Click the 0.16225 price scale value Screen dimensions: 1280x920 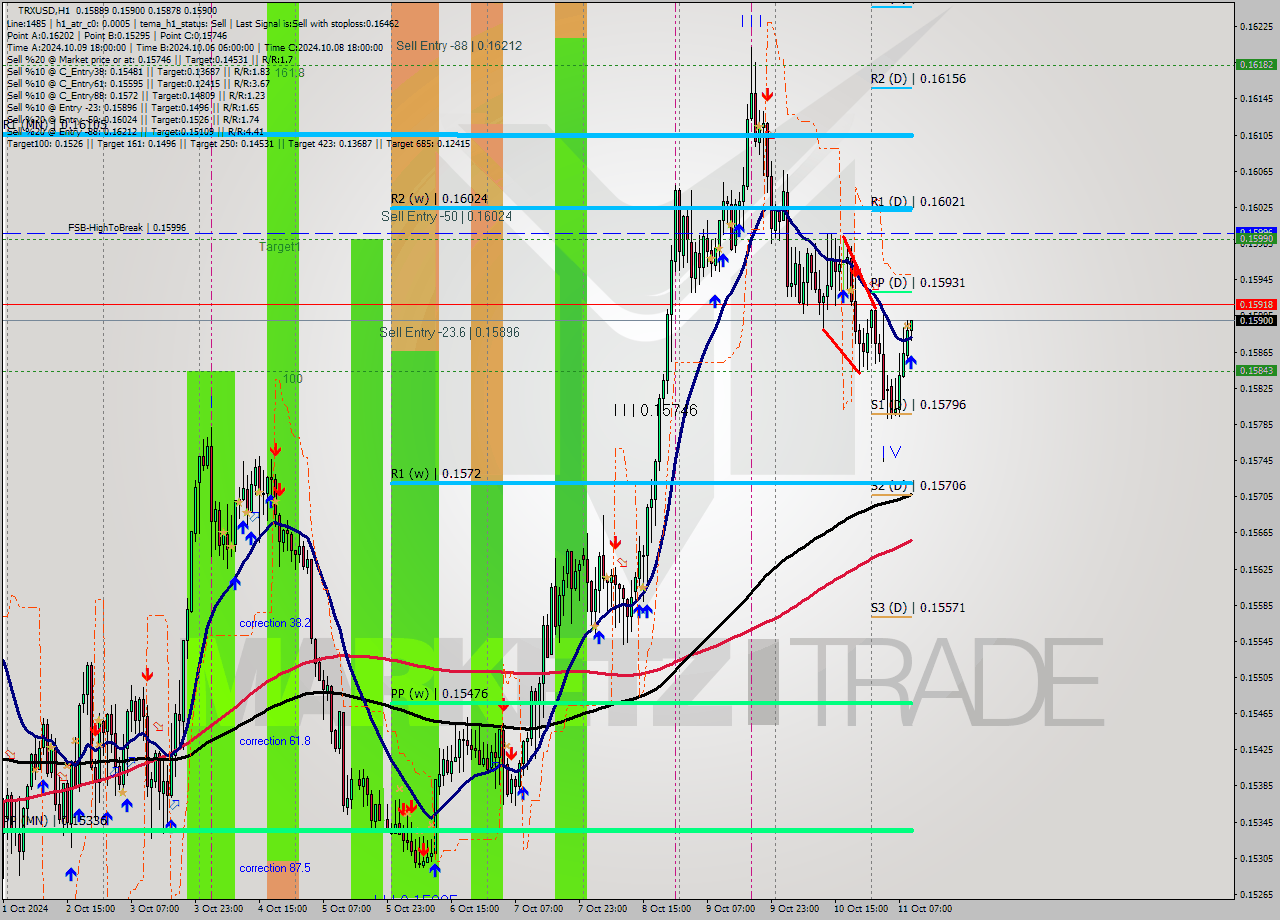coord(1257,26)
